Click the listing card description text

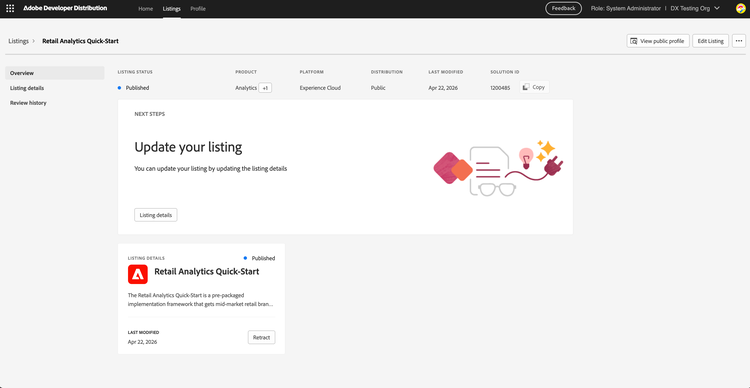[x=200, y=299]
